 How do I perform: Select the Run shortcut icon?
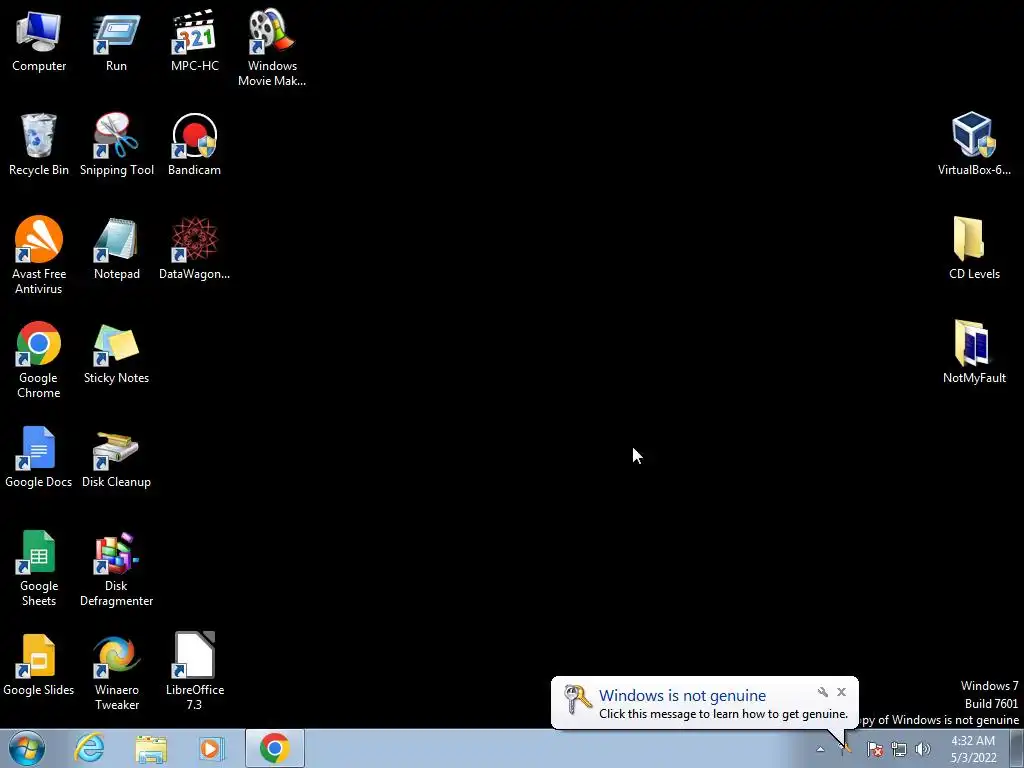(x=116, y=40)
